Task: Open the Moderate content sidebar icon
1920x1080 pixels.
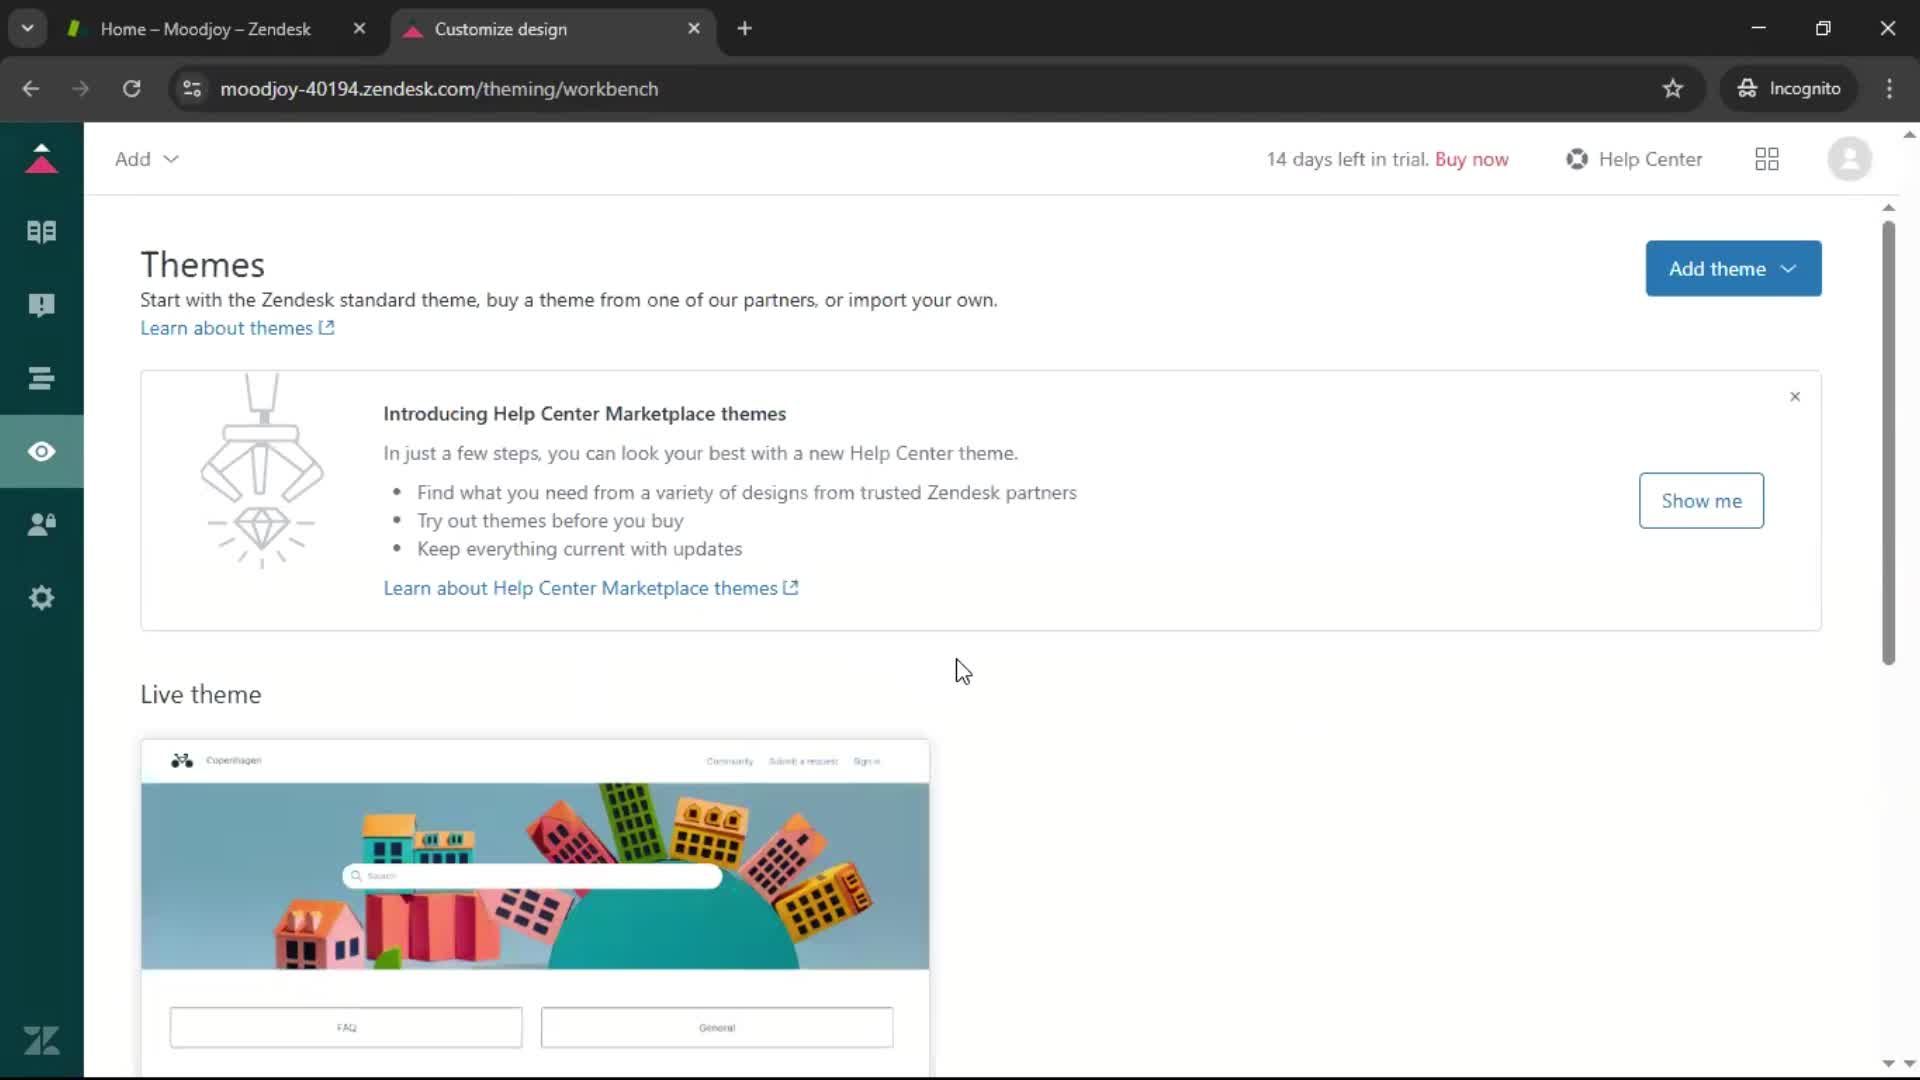Action: tap(41, 305)
